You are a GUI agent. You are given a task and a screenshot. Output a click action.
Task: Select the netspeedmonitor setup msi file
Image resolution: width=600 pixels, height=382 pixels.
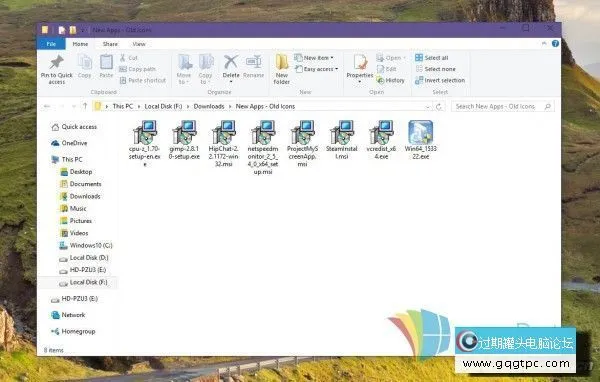pyautogui.click(x=263, y=148)
